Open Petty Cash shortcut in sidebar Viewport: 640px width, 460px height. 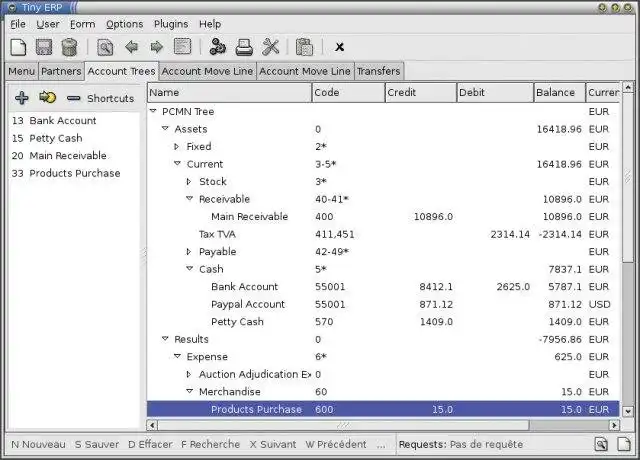(x=75, y=138)
